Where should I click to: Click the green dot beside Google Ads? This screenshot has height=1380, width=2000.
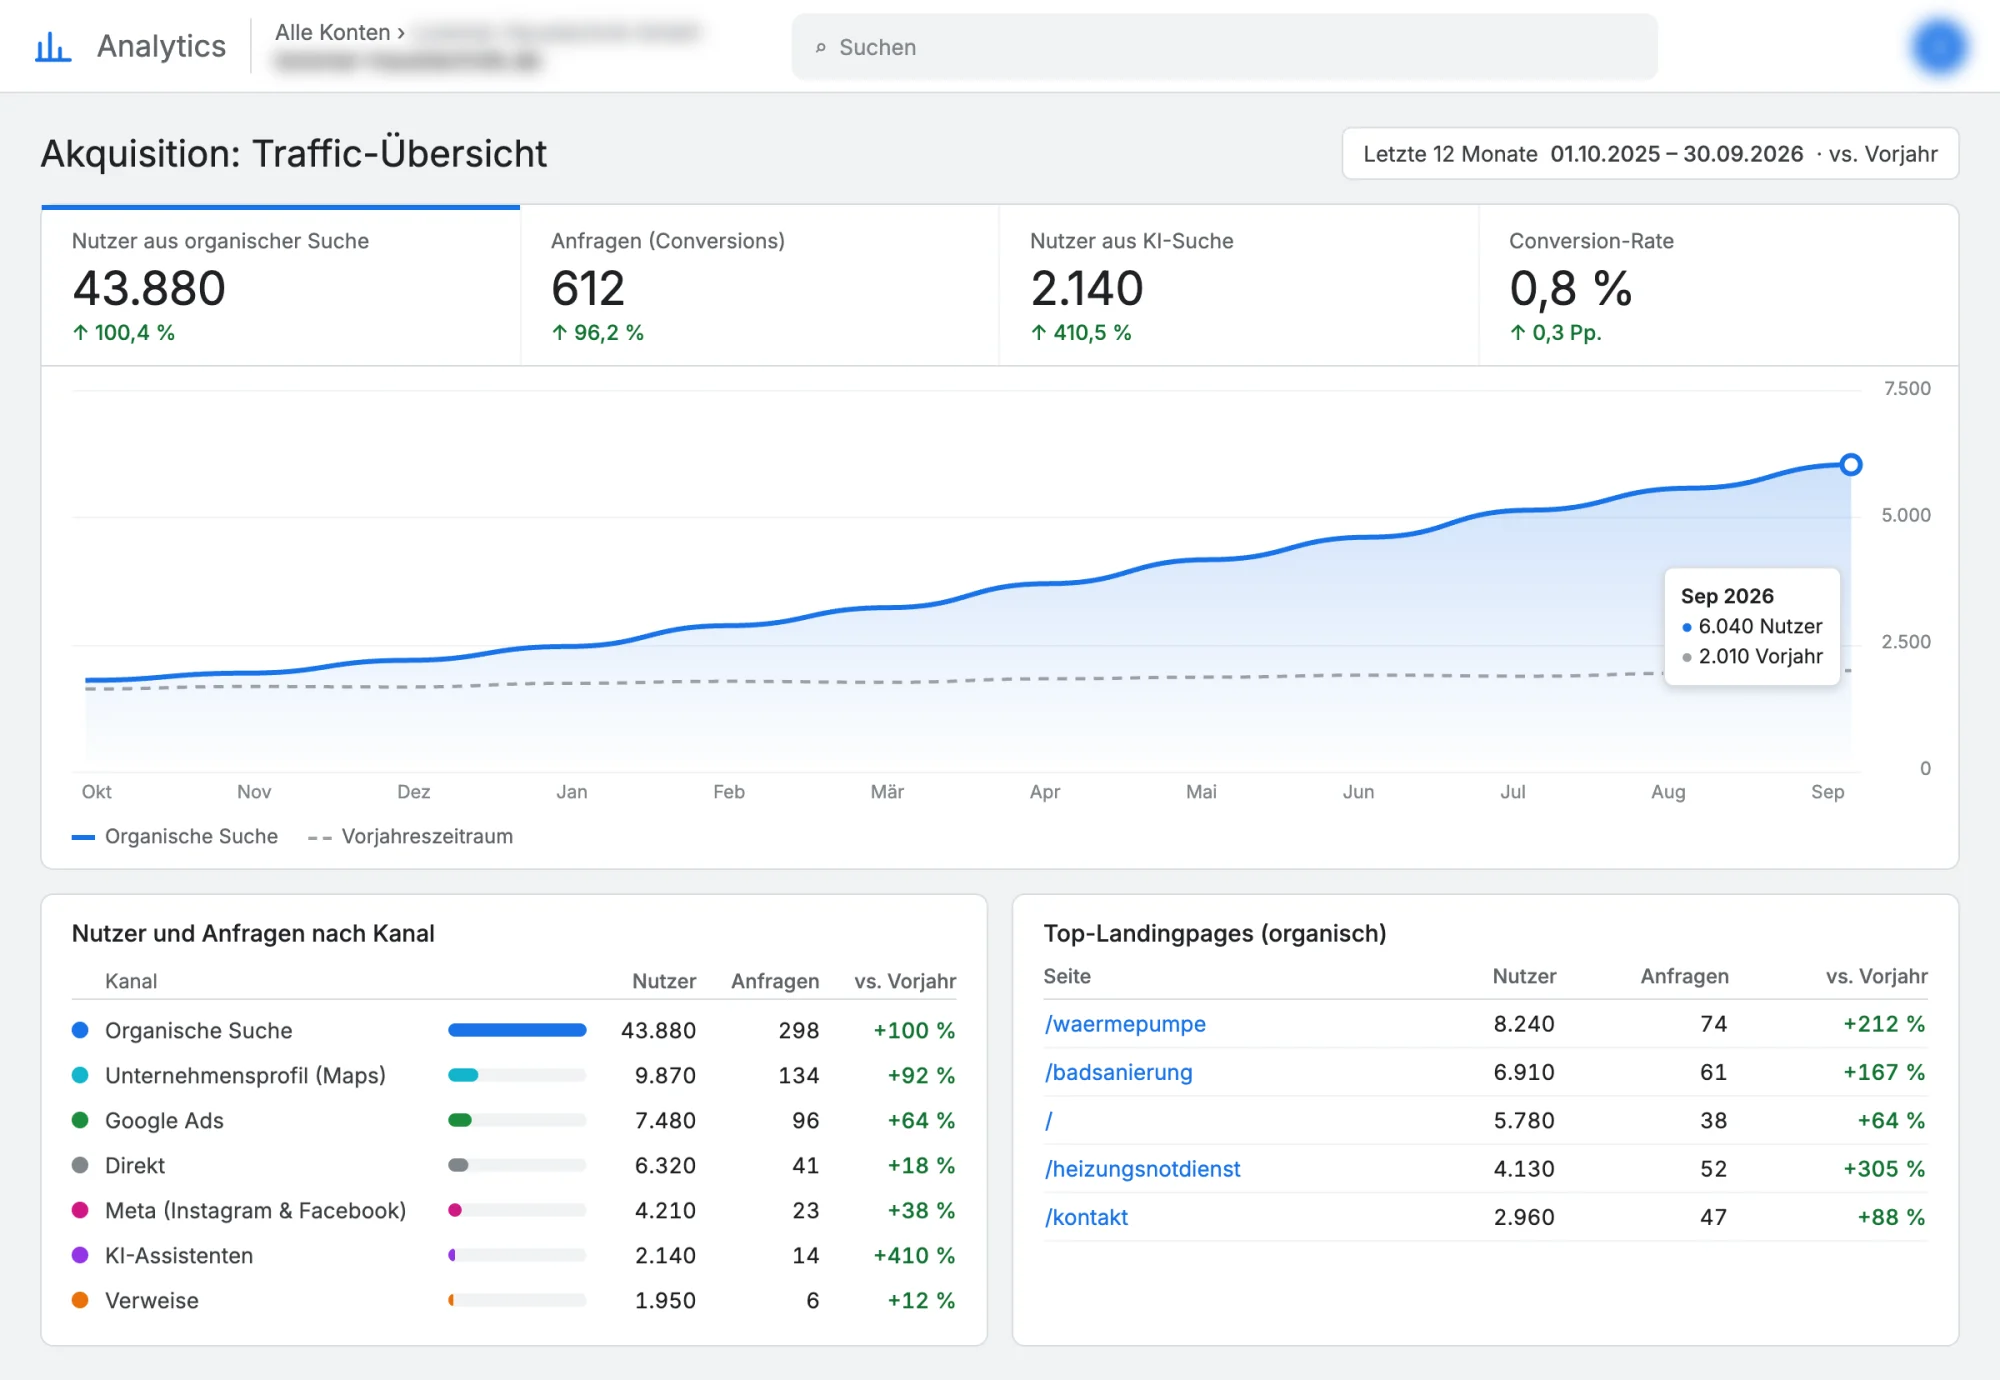point(80,1120)
